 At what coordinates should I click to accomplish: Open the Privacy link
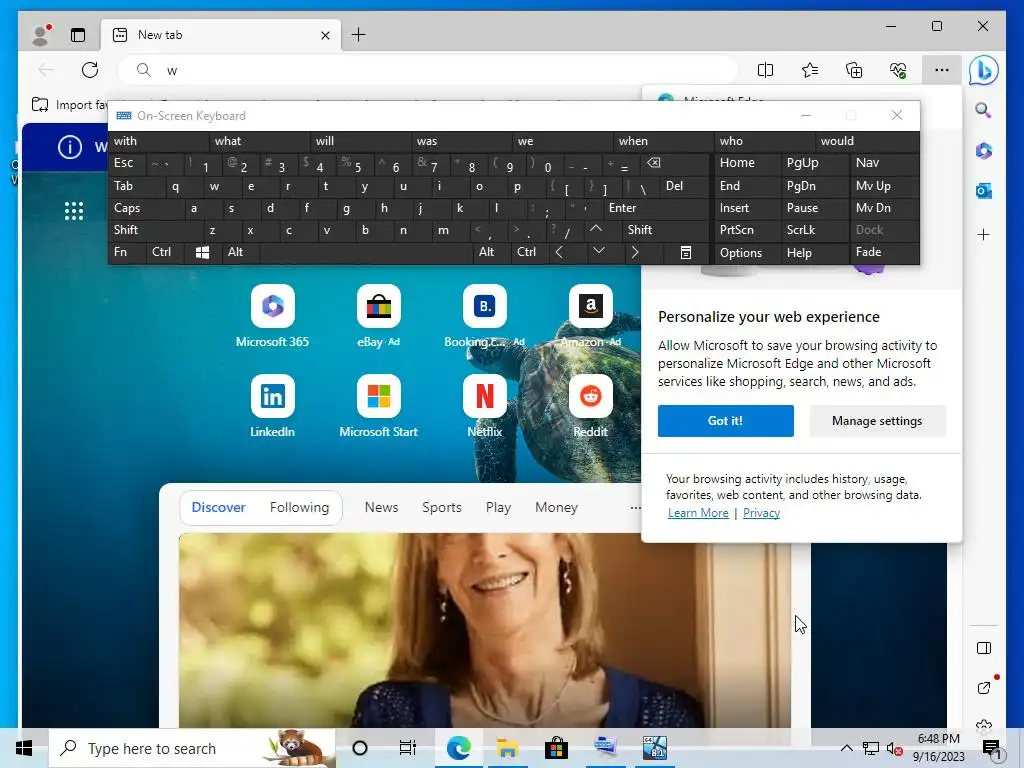761,513
